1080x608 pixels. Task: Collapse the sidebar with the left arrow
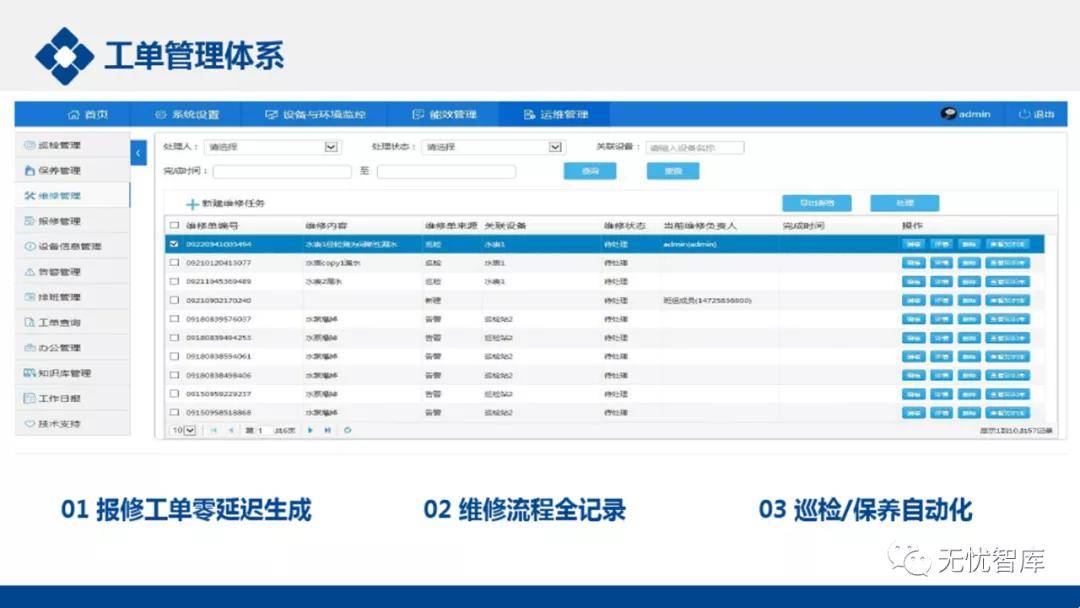point(139,153)
